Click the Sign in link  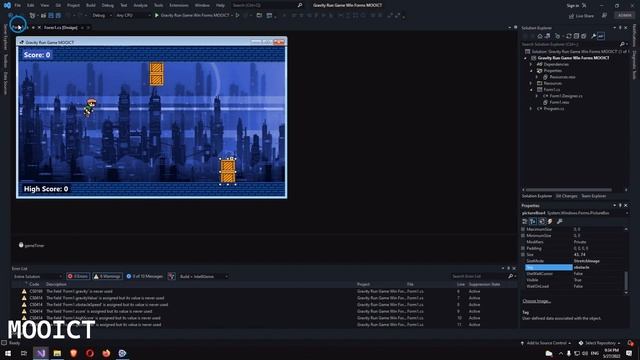(x=573, y=5)
